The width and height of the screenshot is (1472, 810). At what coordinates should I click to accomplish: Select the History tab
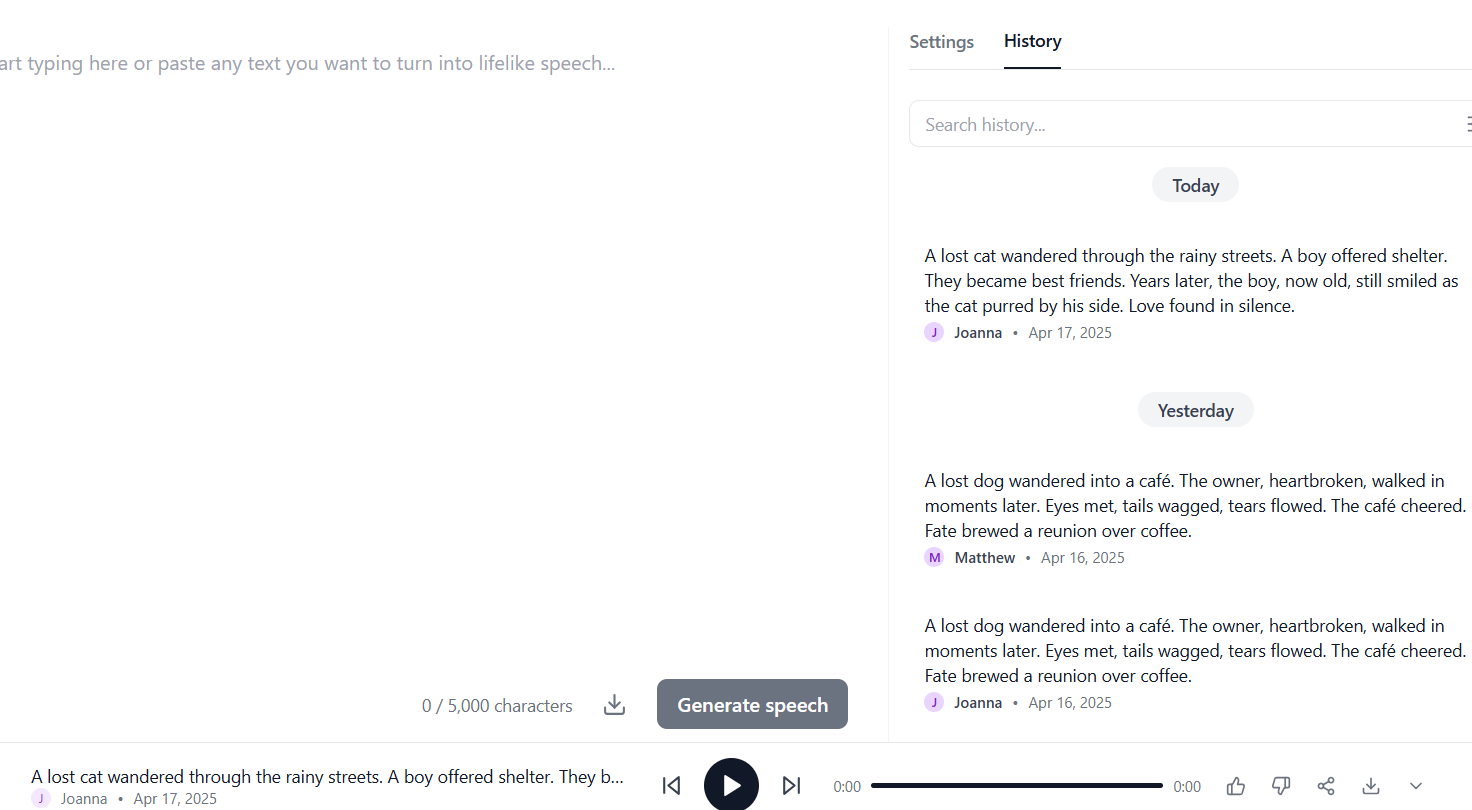[1032, 42]
